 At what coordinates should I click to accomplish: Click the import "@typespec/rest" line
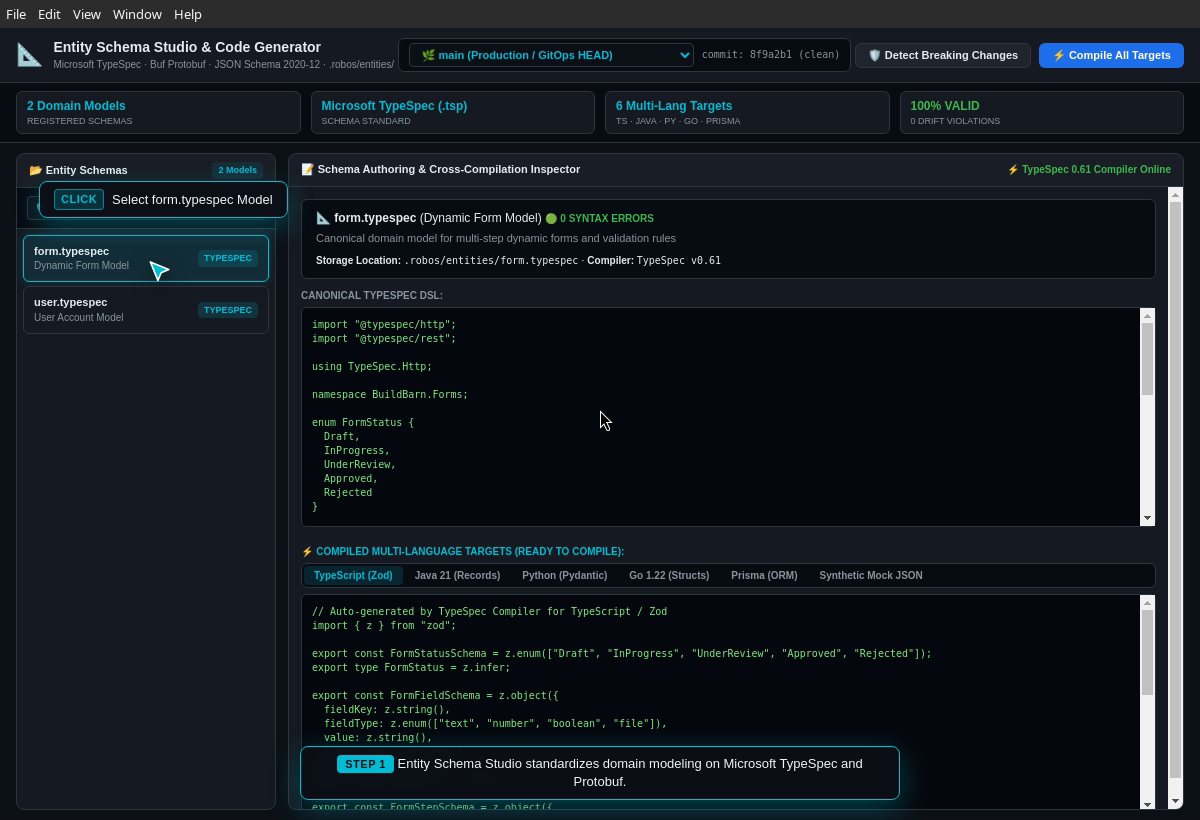point(384,338)
